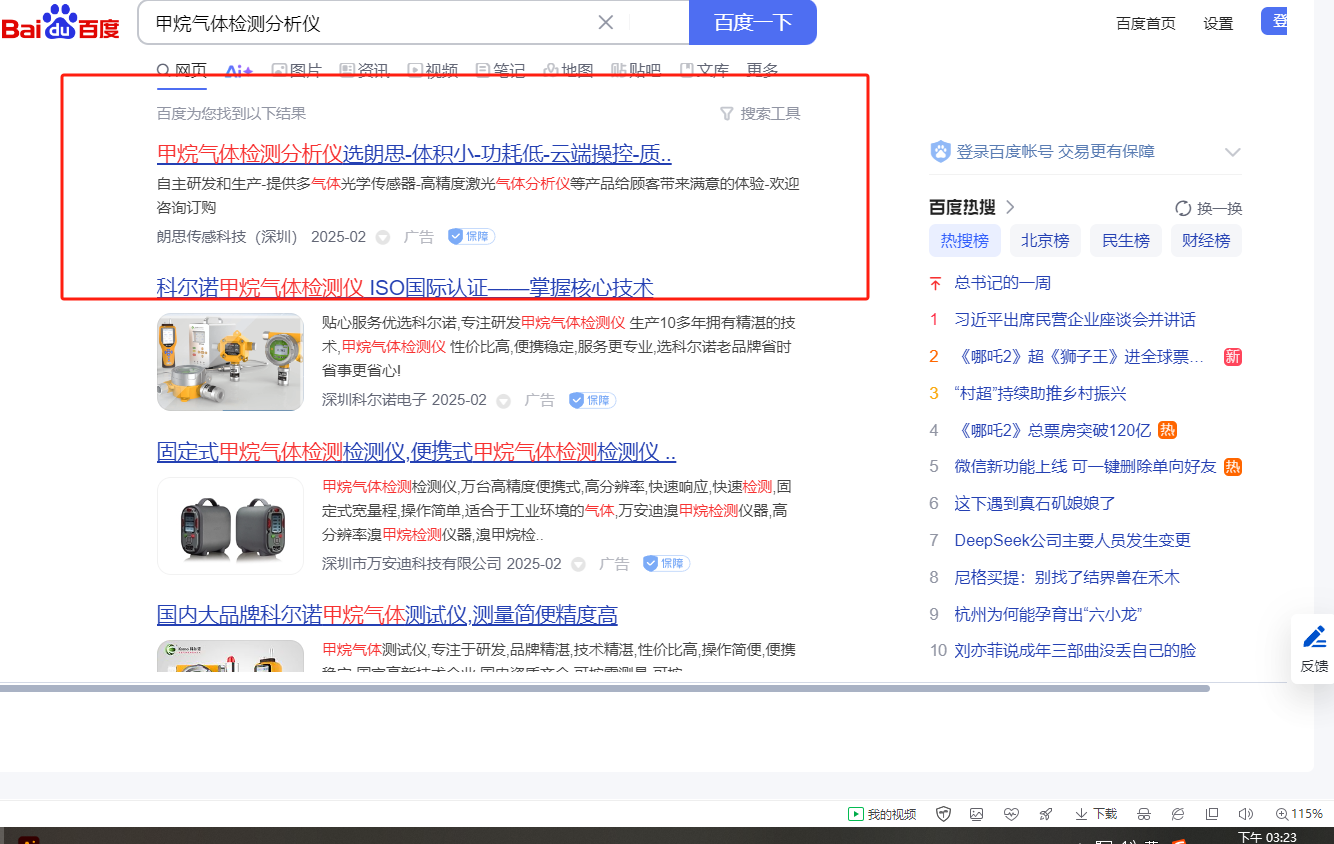
Task: Open hot search “村超”持续助推乡村振兴
Action: [1041, 393]
